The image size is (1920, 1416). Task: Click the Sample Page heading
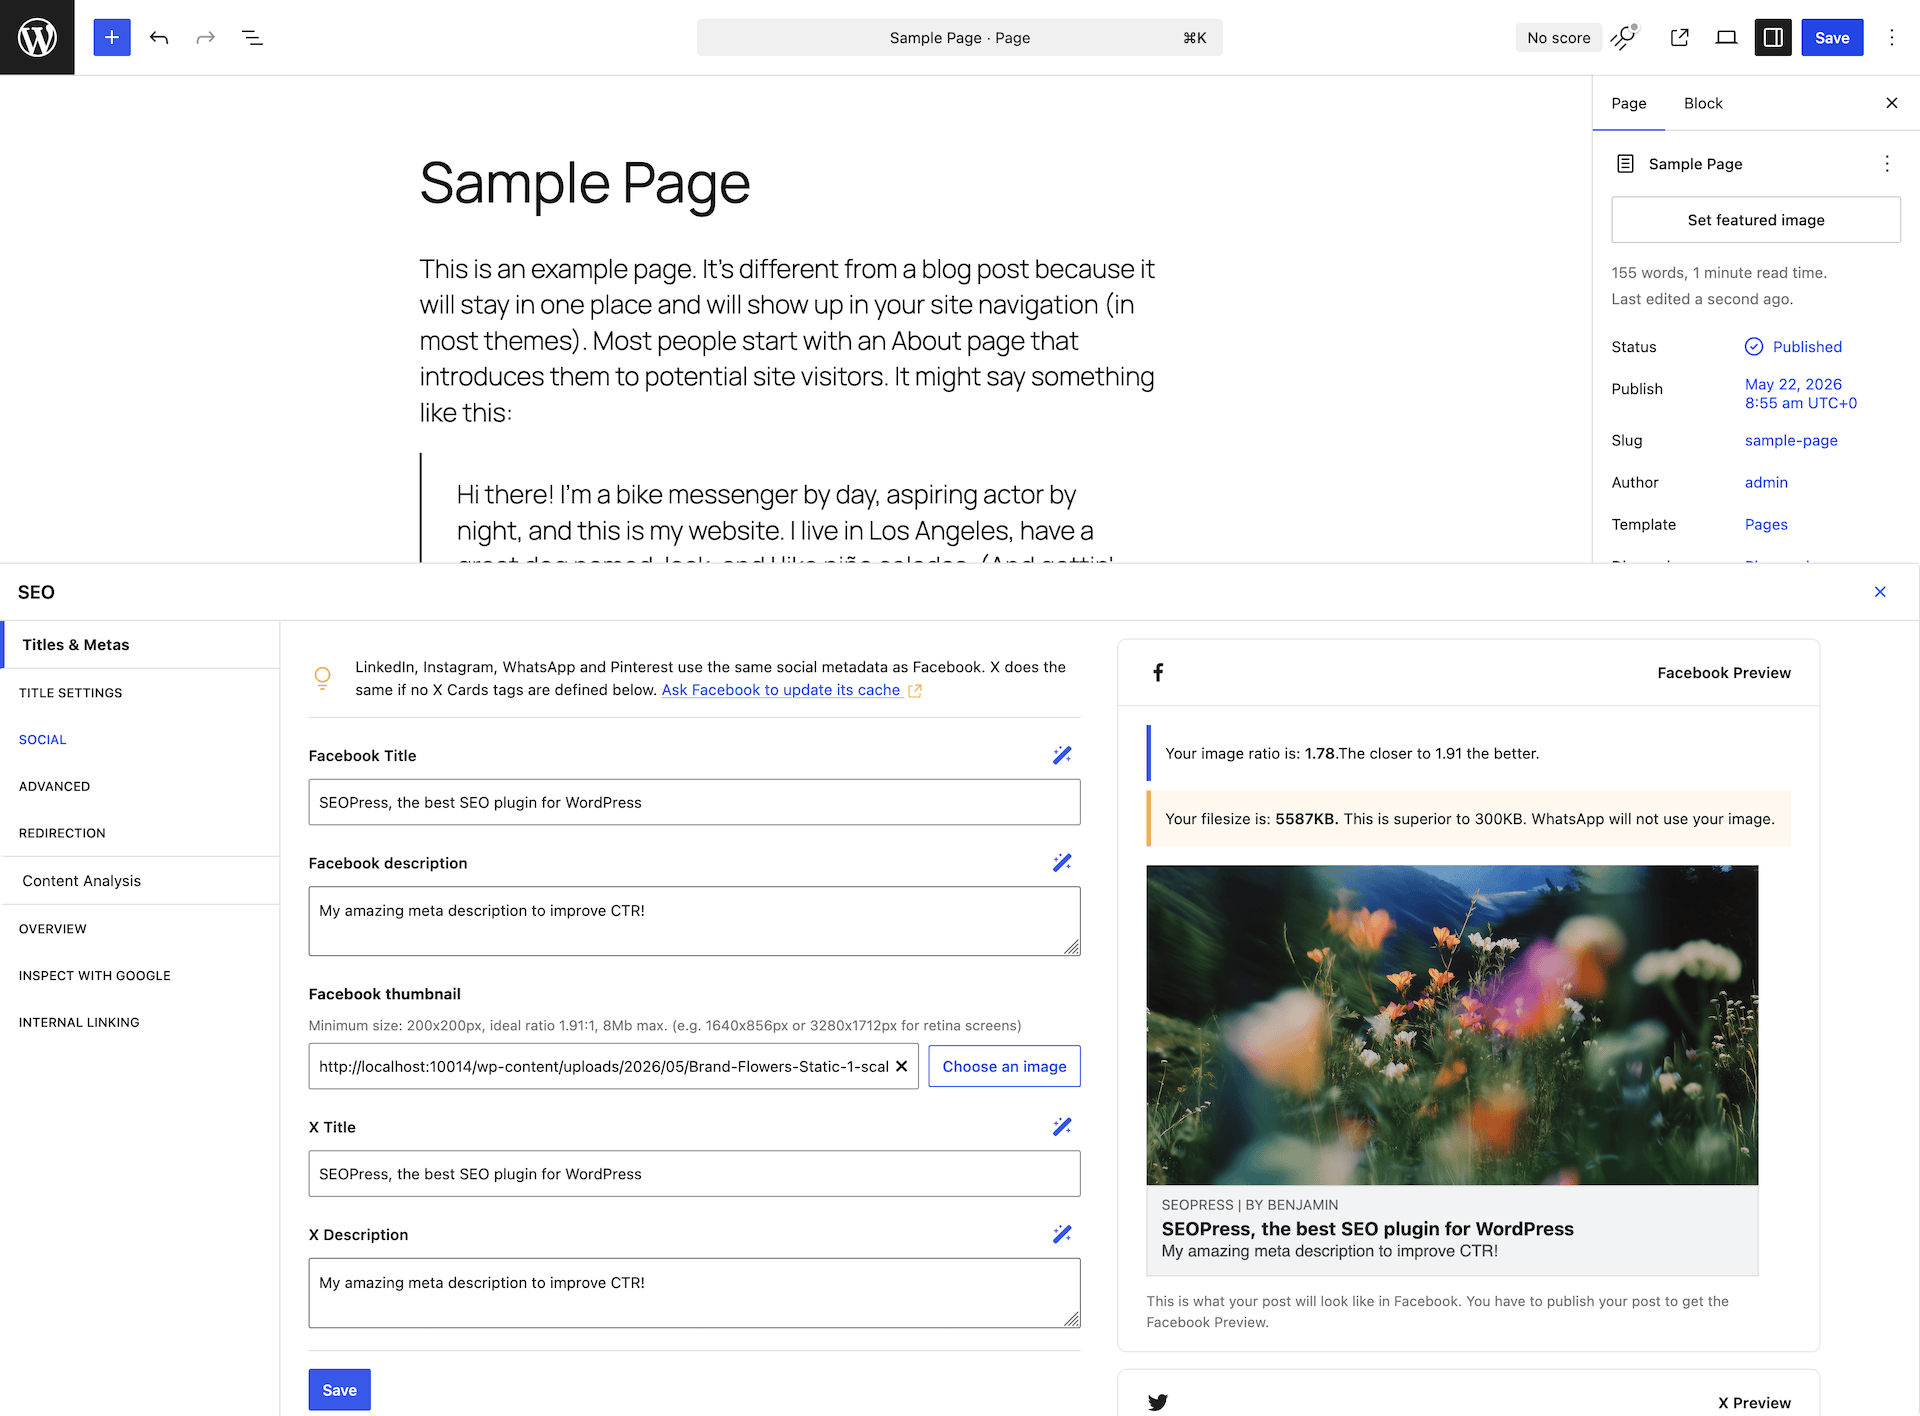585,183
